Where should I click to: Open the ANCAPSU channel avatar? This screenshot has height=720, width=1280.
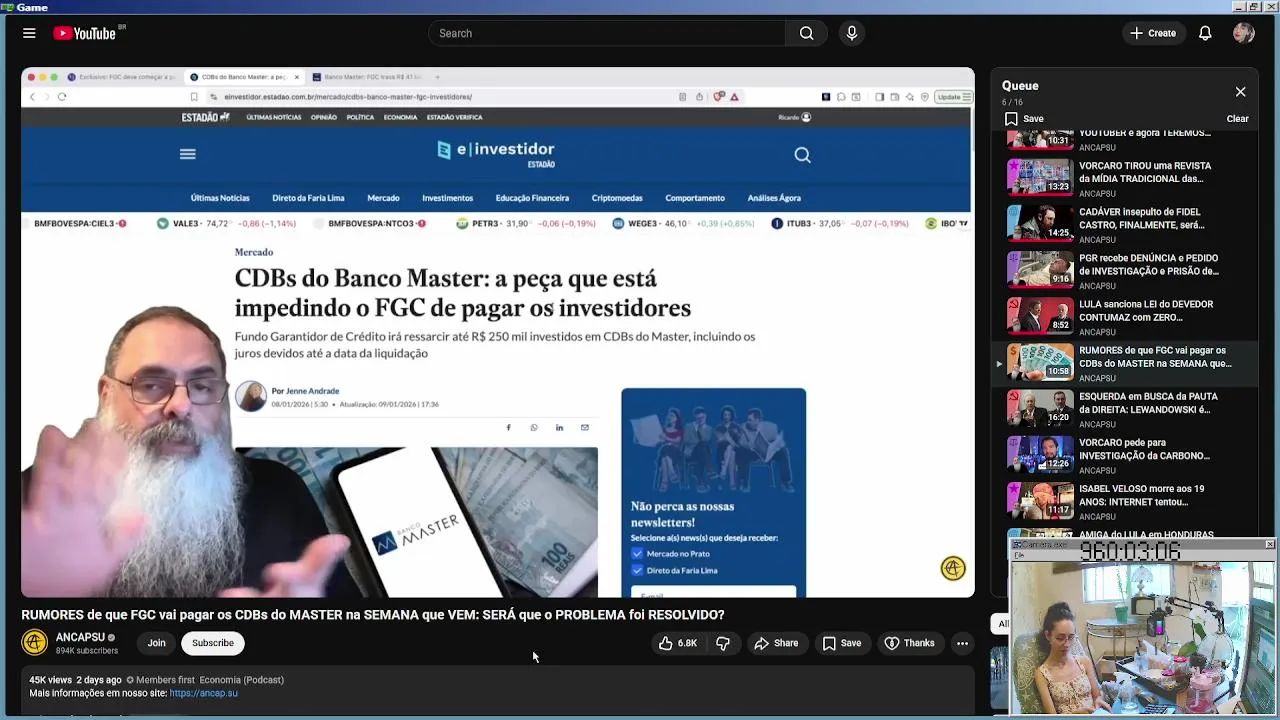[35, 643]
